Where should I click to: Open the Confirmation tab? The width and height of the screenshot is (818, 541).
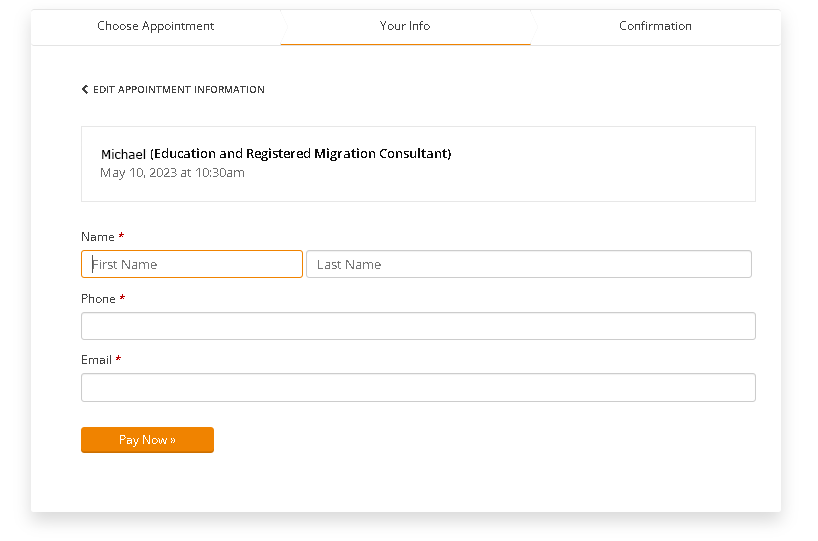click(655, 26)
